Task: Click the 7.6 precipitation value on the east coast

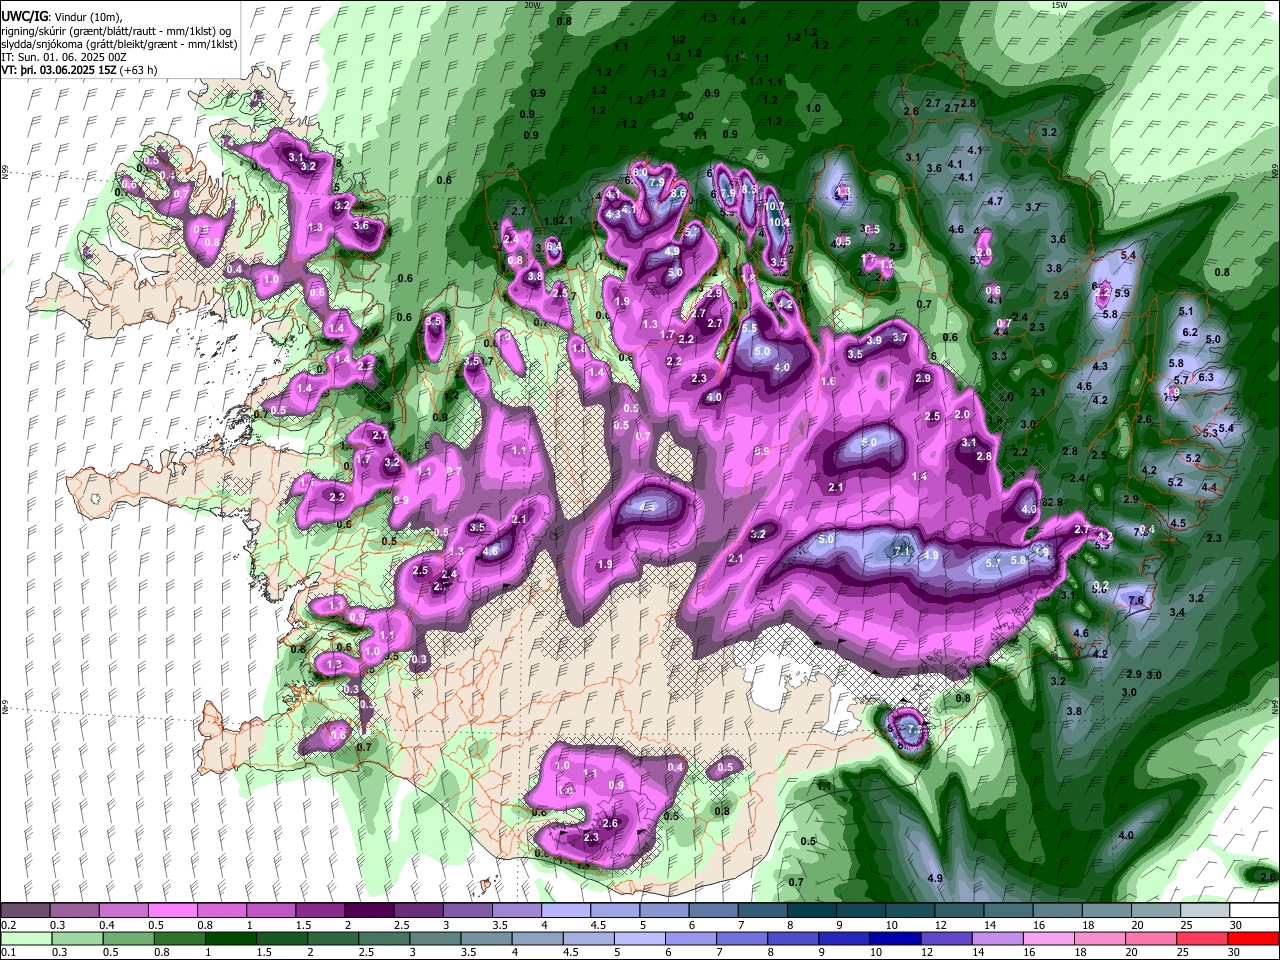Action: [1136, 600]
